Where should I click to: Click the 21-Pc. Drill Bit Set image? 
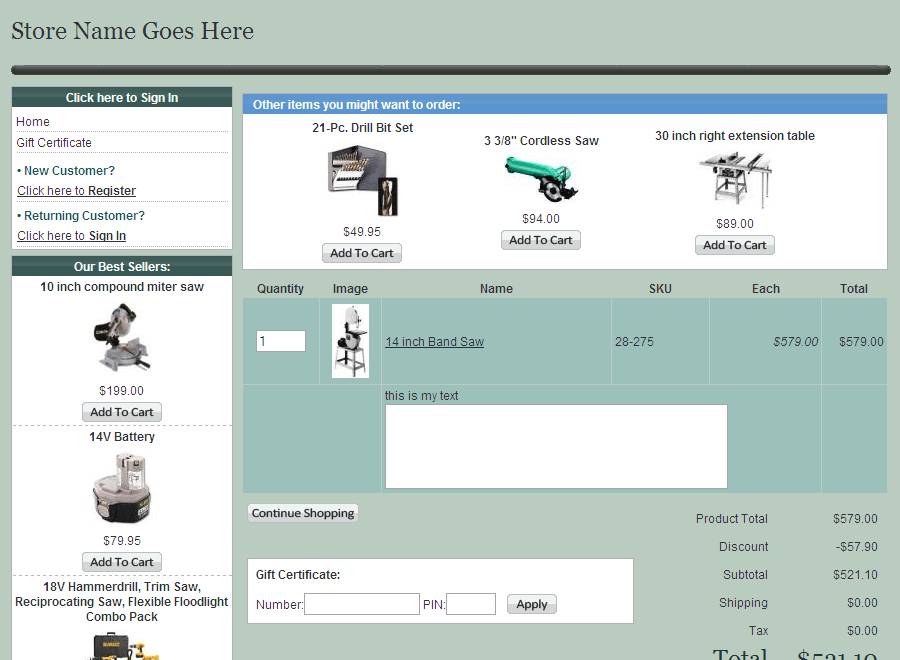pyautogui.click(x=362, y=180)
